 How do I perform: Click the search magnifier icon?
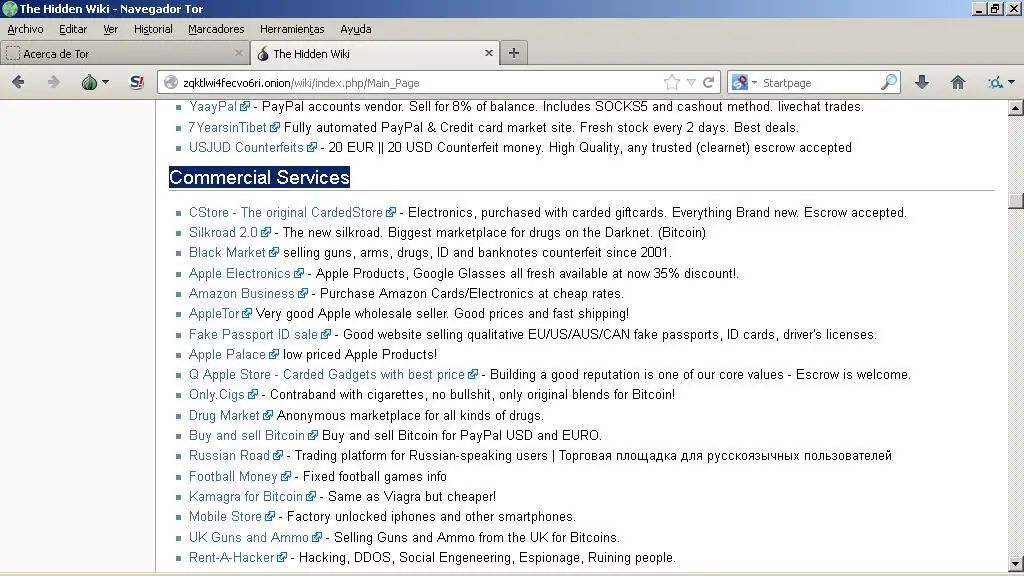[x=889, y=82]
